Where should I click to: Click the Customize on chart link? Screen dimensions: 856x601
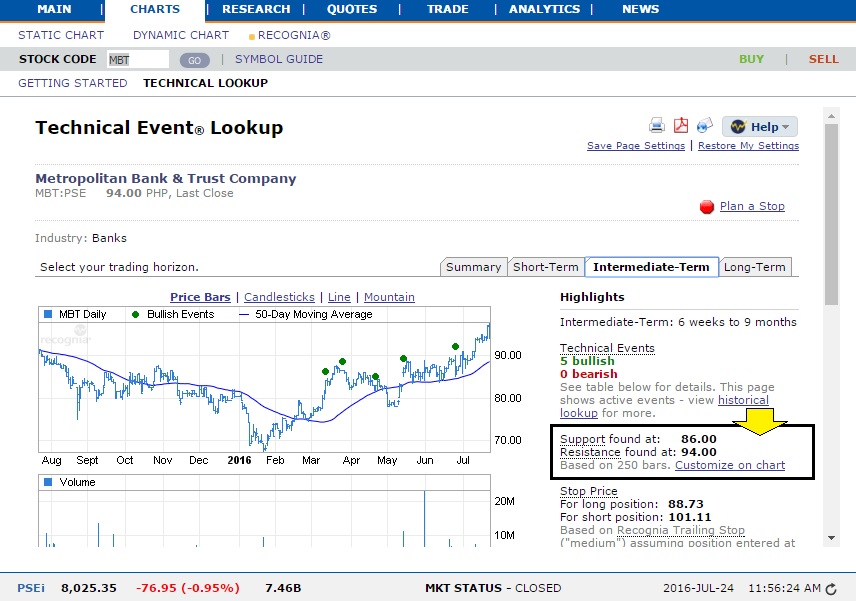click(x=730, y=465)
